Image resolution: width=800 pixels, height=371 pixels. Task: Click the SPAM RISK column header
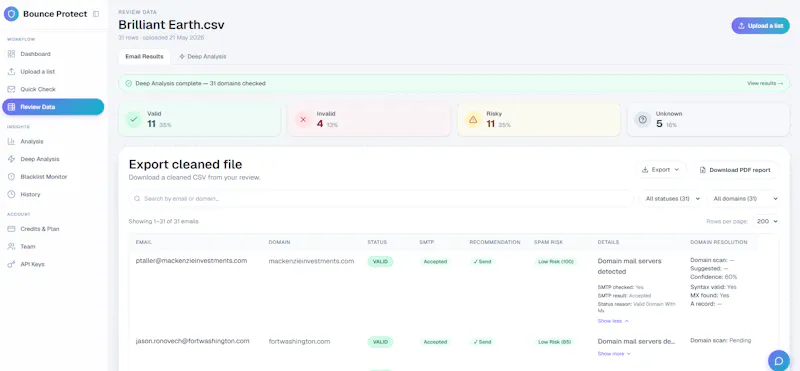click(548, 242)
